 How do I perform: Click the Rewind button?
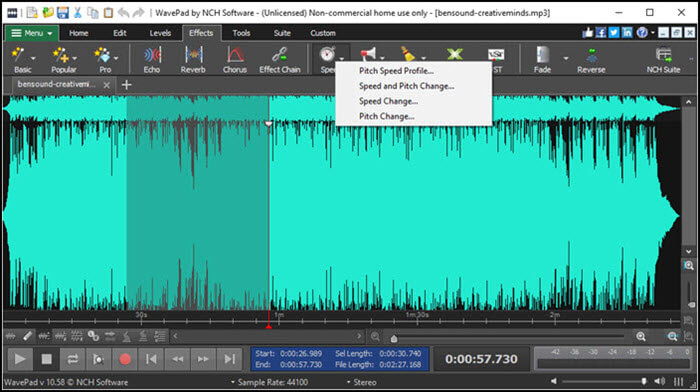(177, 359)
